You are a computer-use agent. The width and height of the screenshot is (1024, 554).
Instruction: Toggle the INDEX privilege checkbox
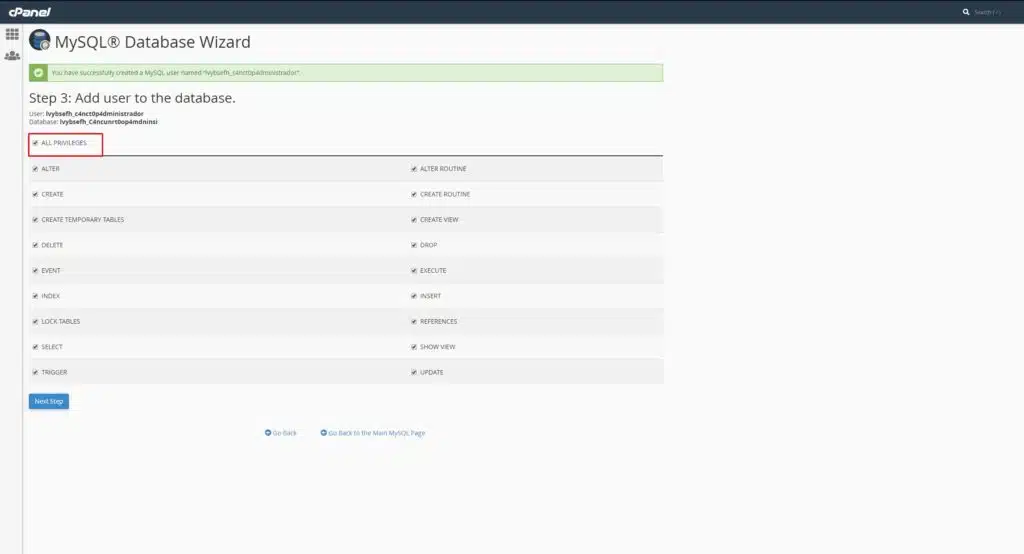point(35,296)
